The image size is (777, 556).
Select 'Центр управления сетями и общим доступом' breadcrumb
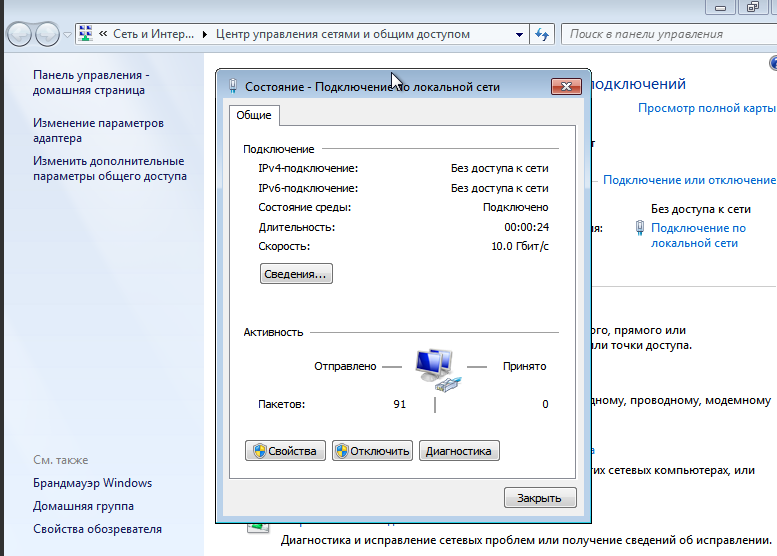[x=342, y=34]
